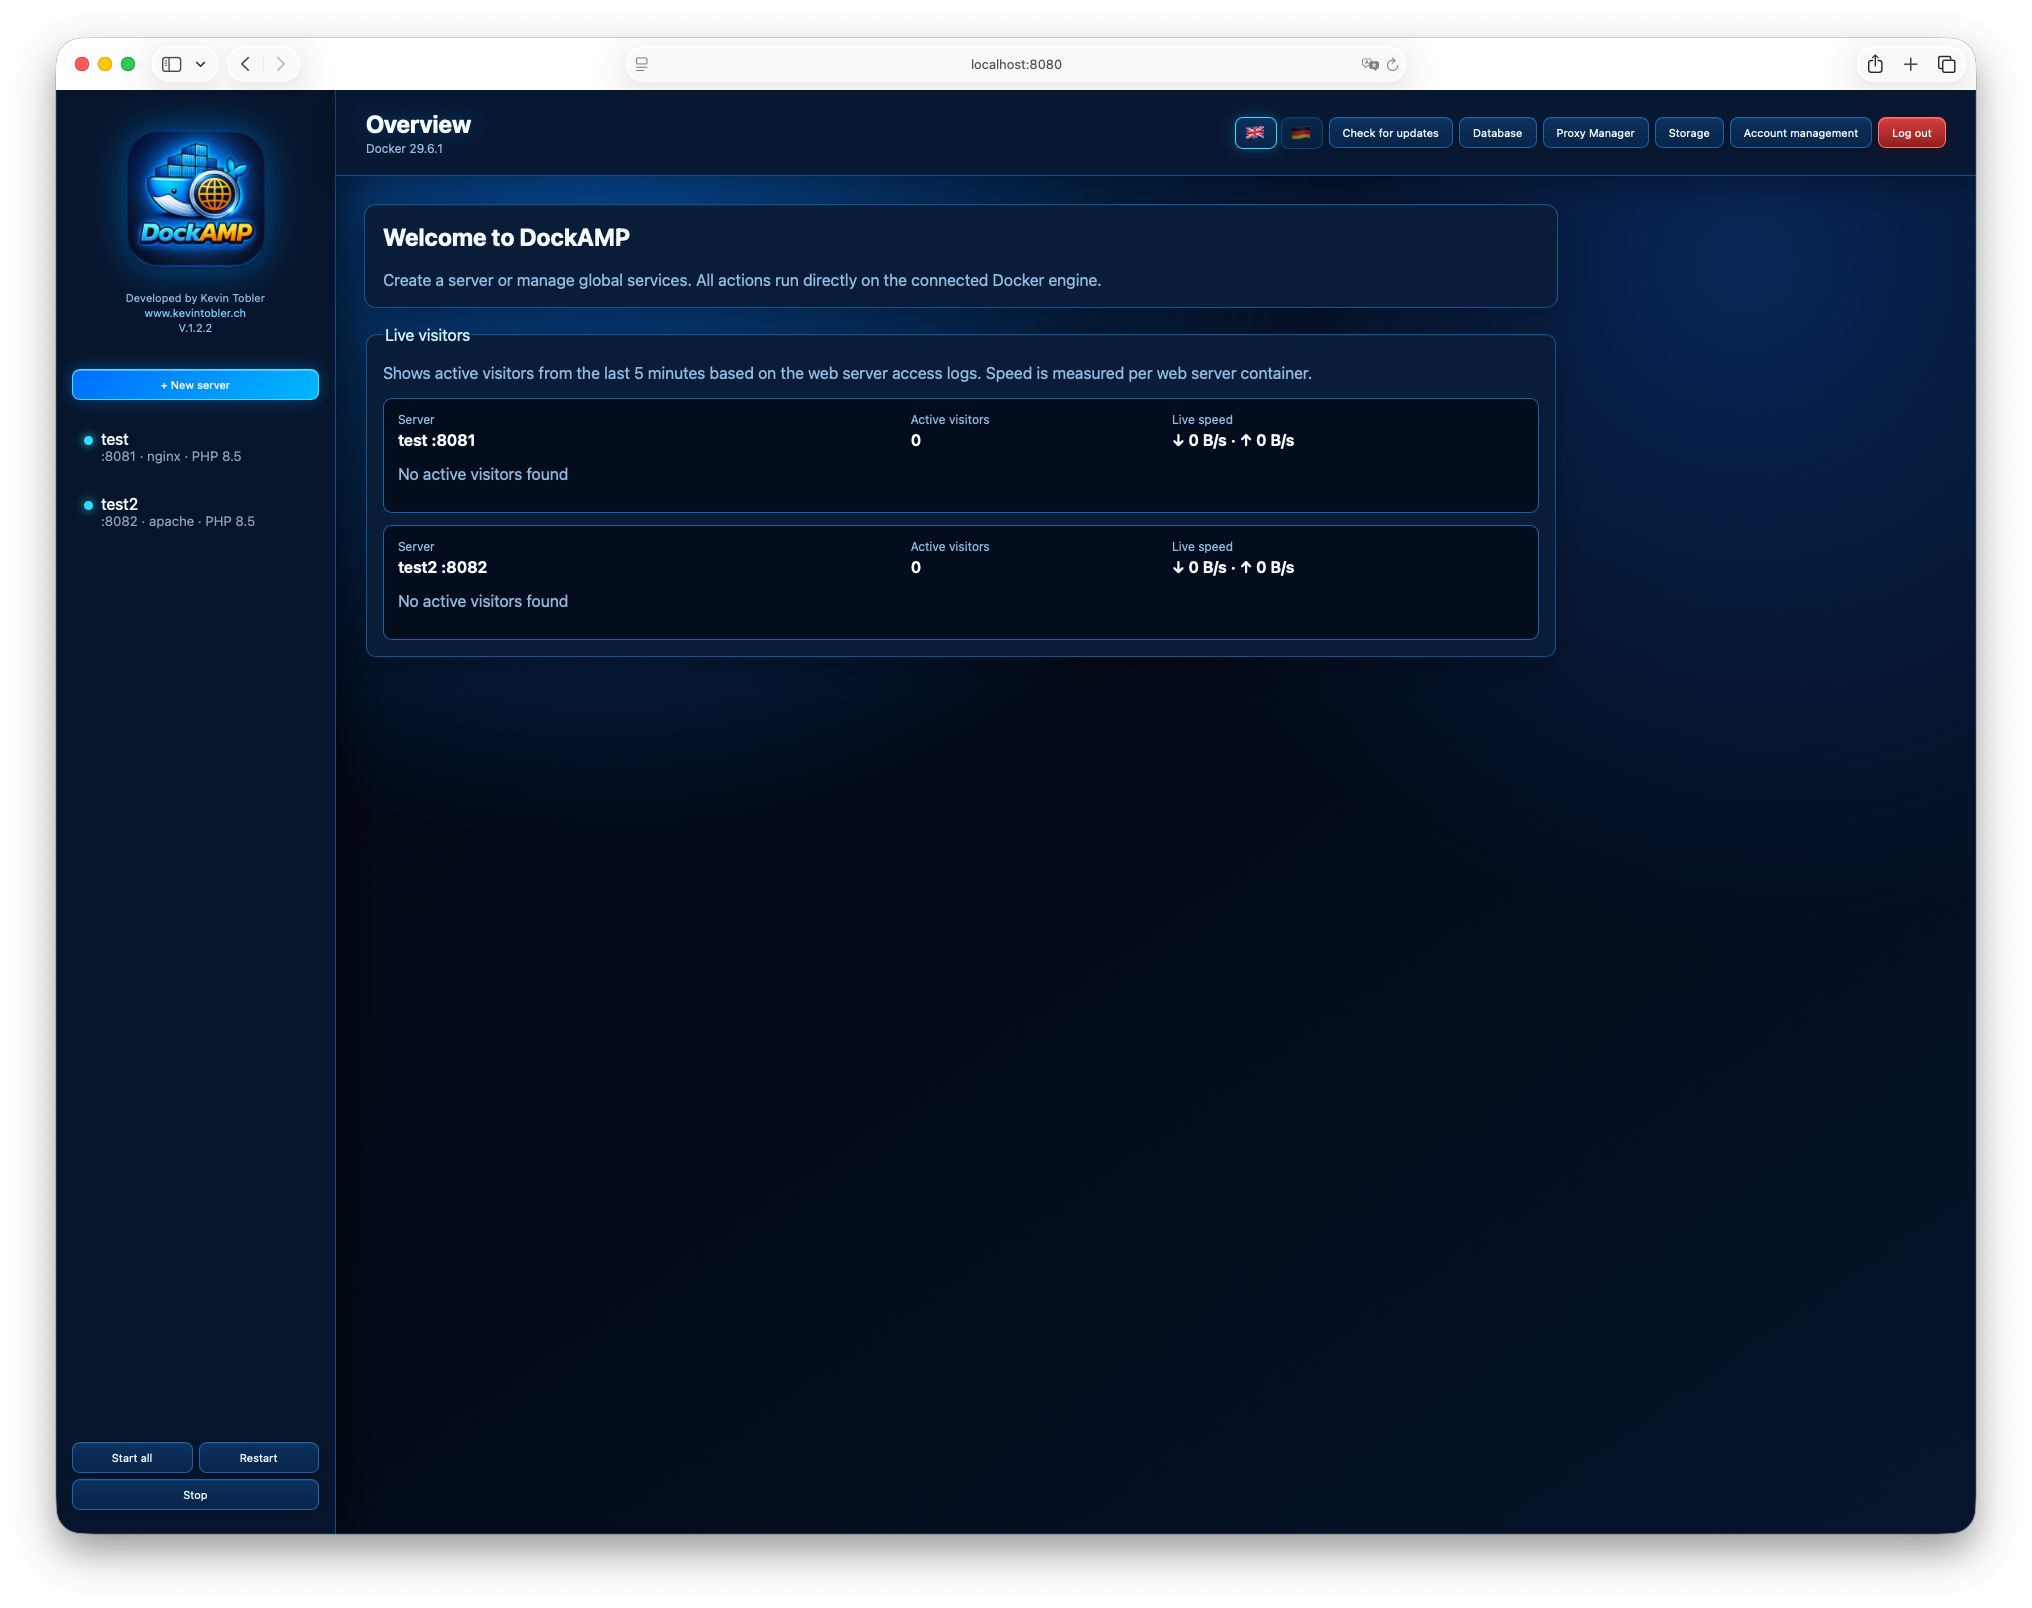
Task: Click ':8081 · nginx · PHP 8.5' details
Action: [171, 457]
